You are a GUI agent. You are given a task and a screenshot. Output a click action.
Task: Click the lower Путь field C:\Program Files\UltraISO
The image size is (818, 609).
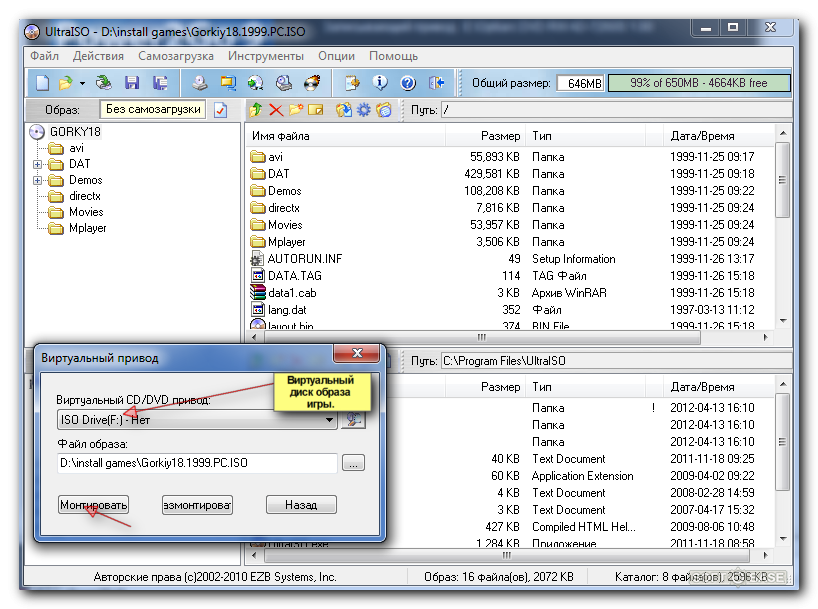point(616,361)
